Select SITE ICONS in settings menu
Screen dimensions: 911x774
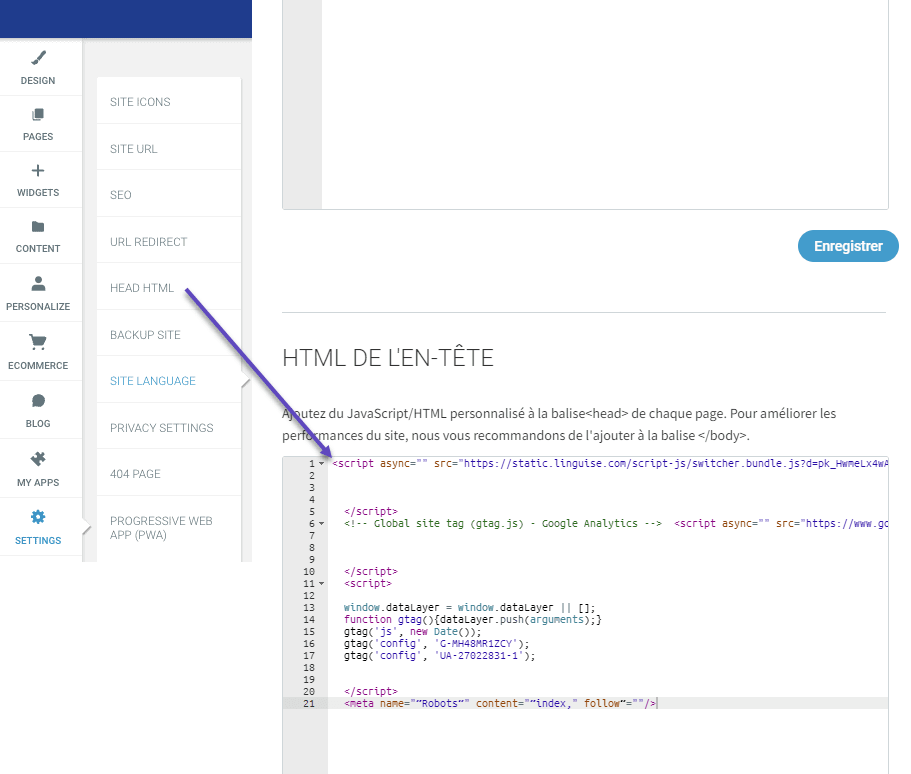pos(169,102)
